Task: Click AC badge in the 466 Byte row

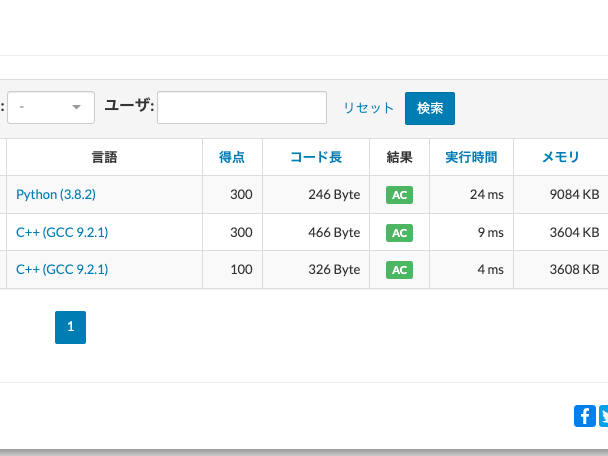Action: 399,233
